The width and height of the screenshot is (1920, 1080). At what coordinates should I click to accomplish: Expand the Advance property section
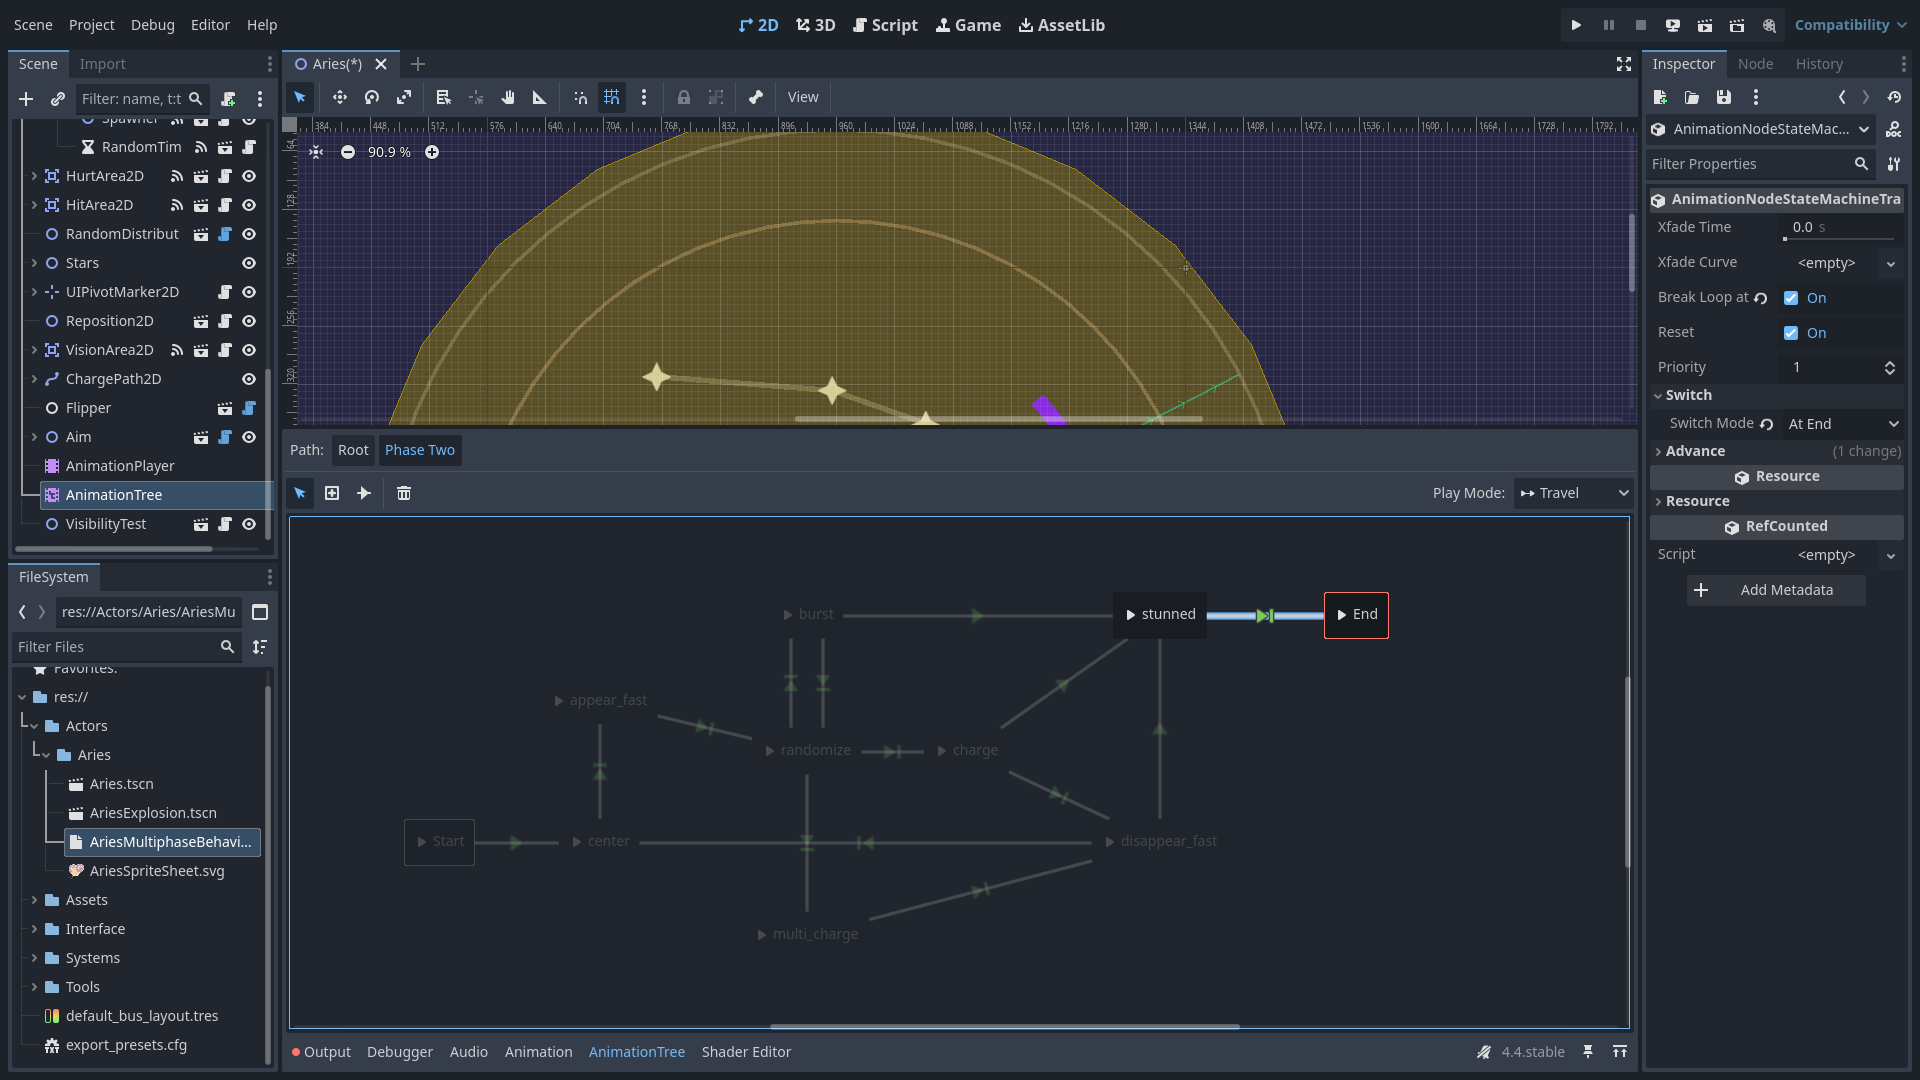[x=1695, y=451]
